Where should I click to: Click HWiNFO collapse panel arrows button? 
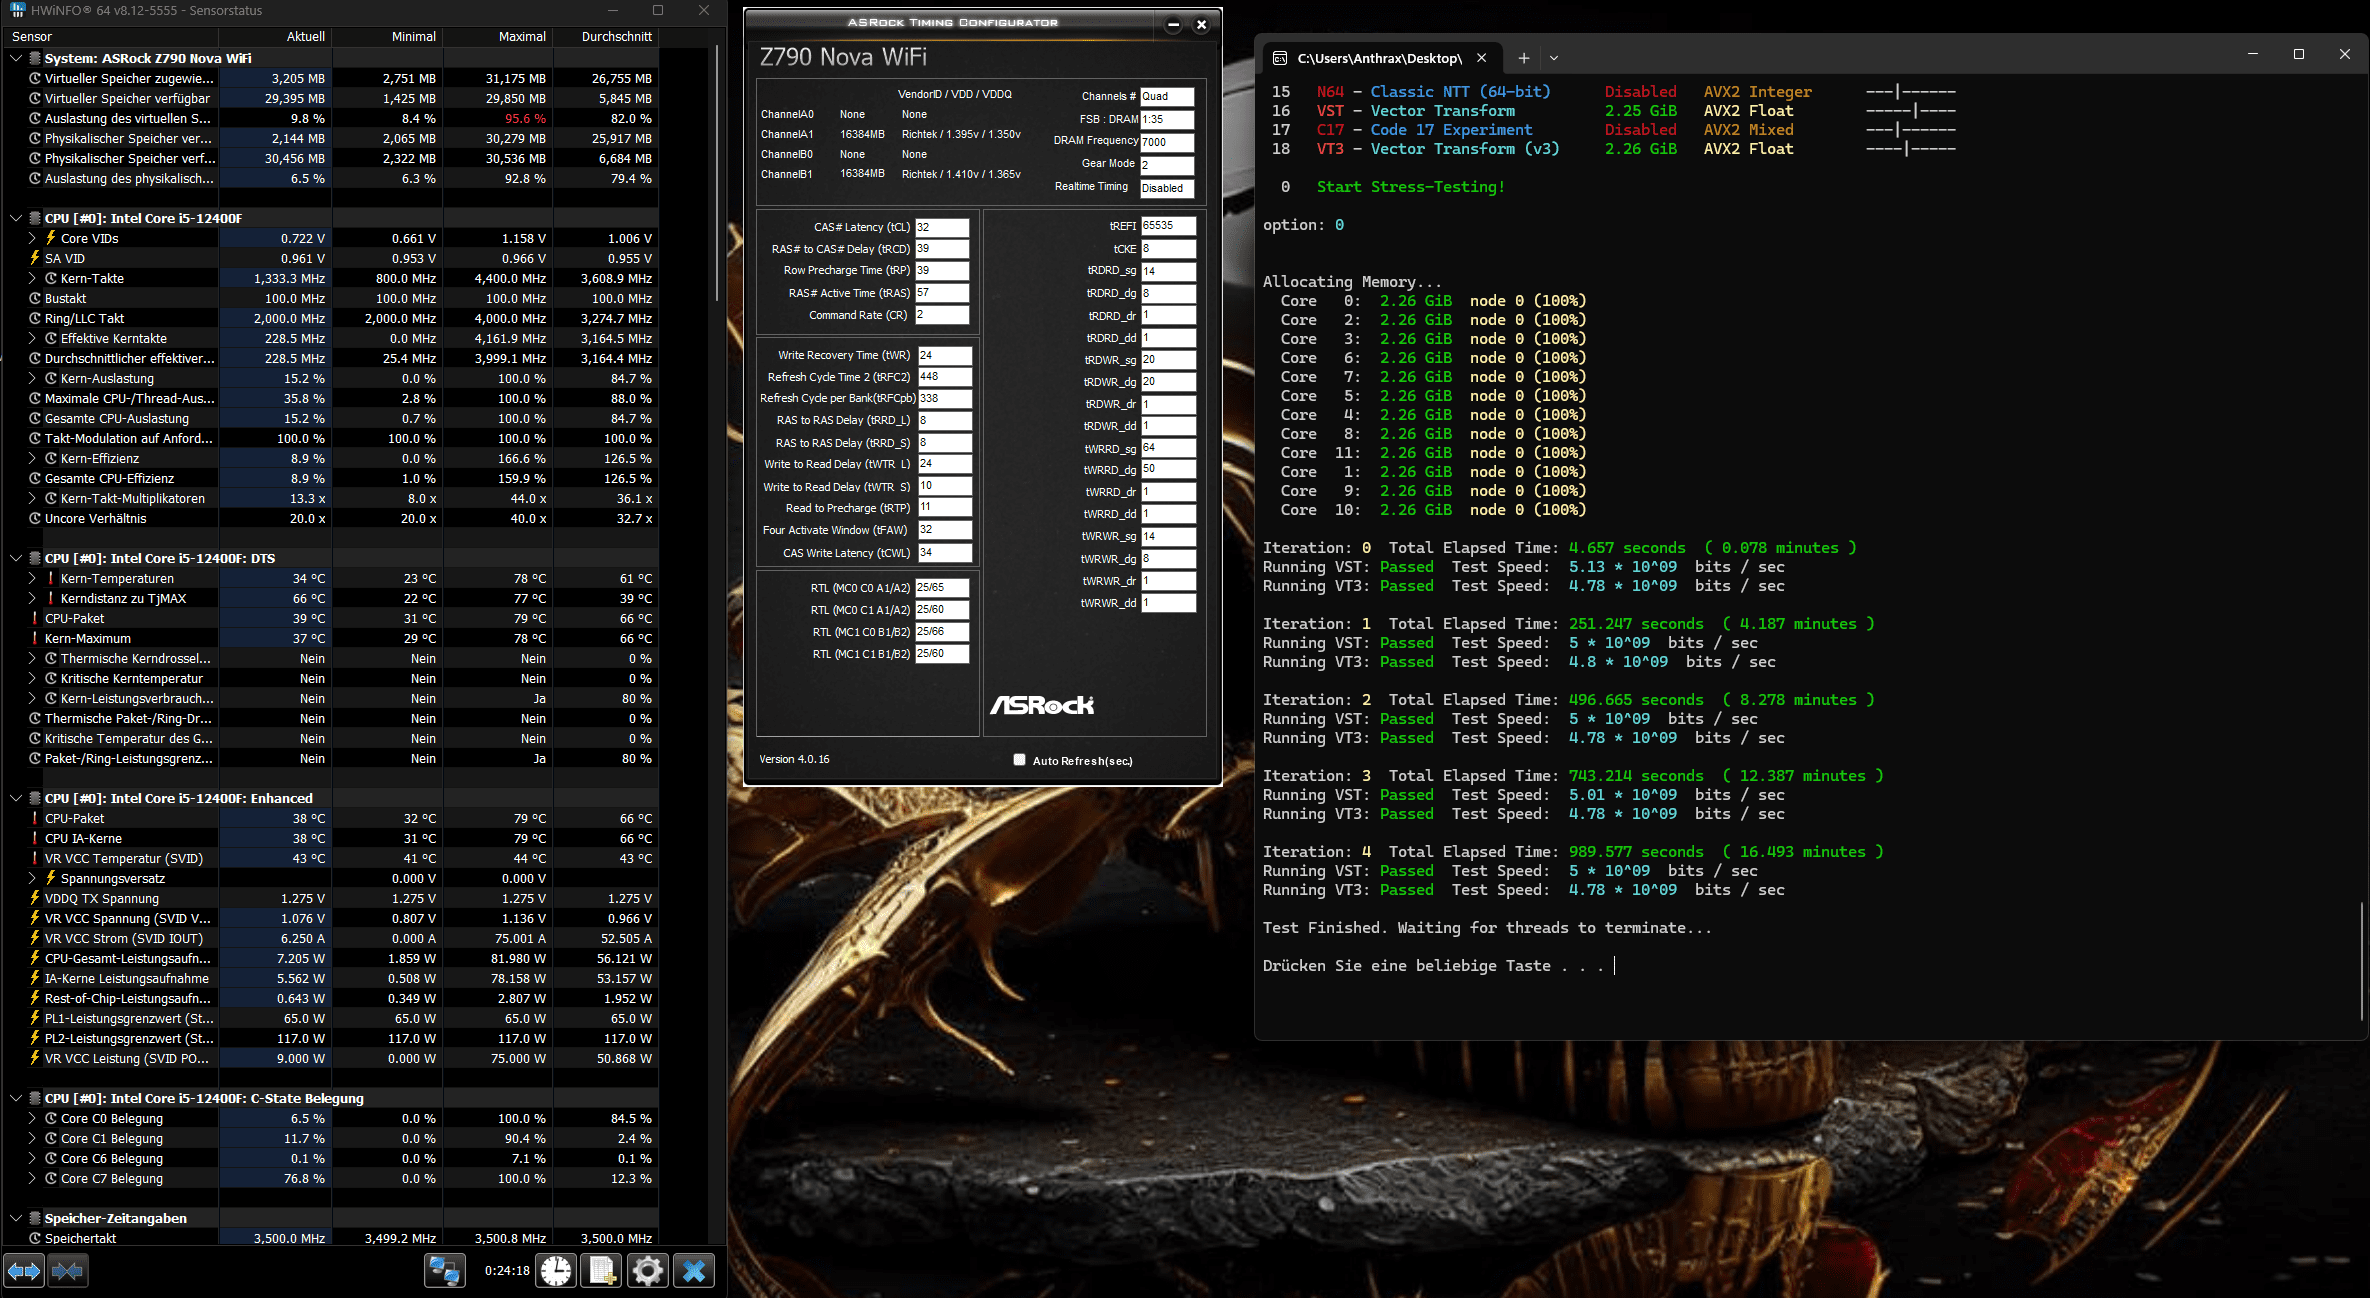tap(68, 1271)
